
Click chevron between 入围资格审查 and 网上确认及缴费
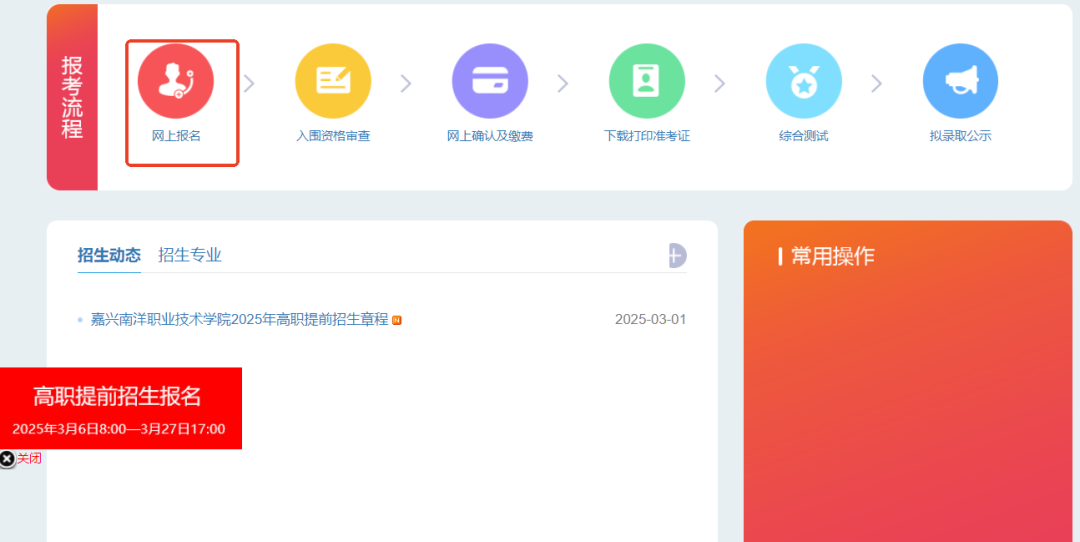(x=406, y=84)
